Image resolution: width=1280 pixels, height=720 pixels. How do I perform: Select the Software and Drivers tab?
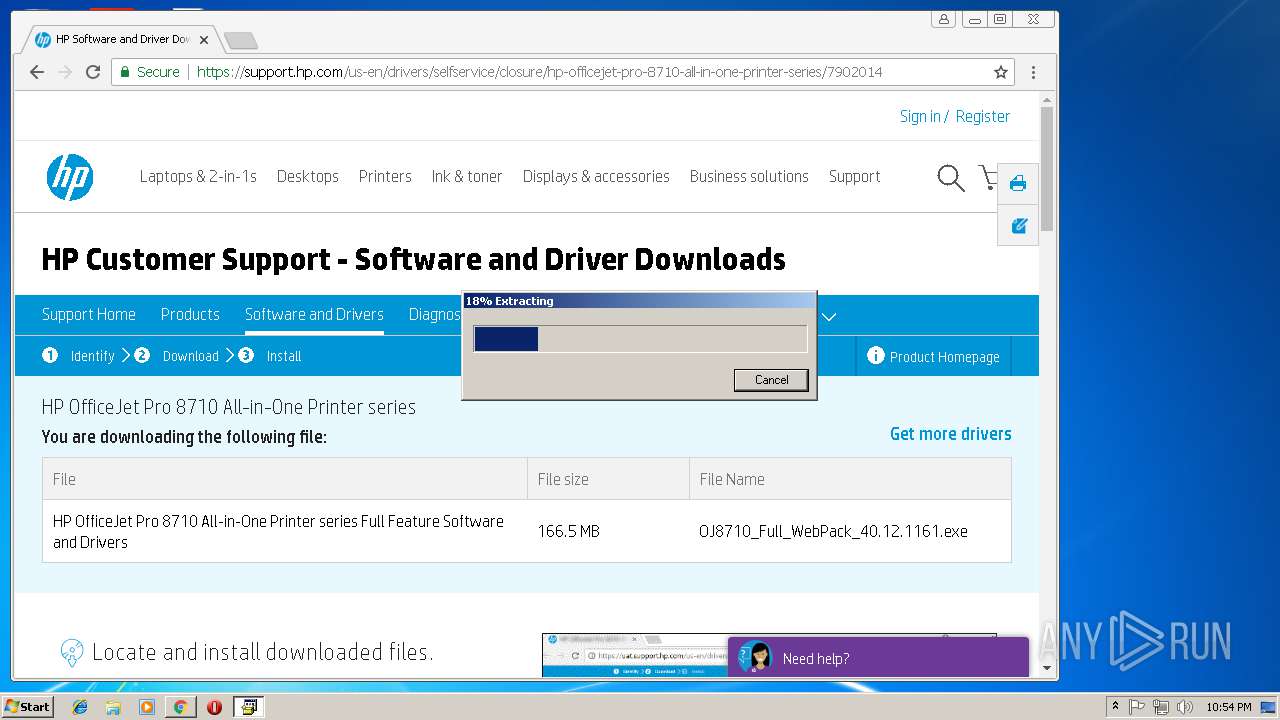tap(314, 314)
